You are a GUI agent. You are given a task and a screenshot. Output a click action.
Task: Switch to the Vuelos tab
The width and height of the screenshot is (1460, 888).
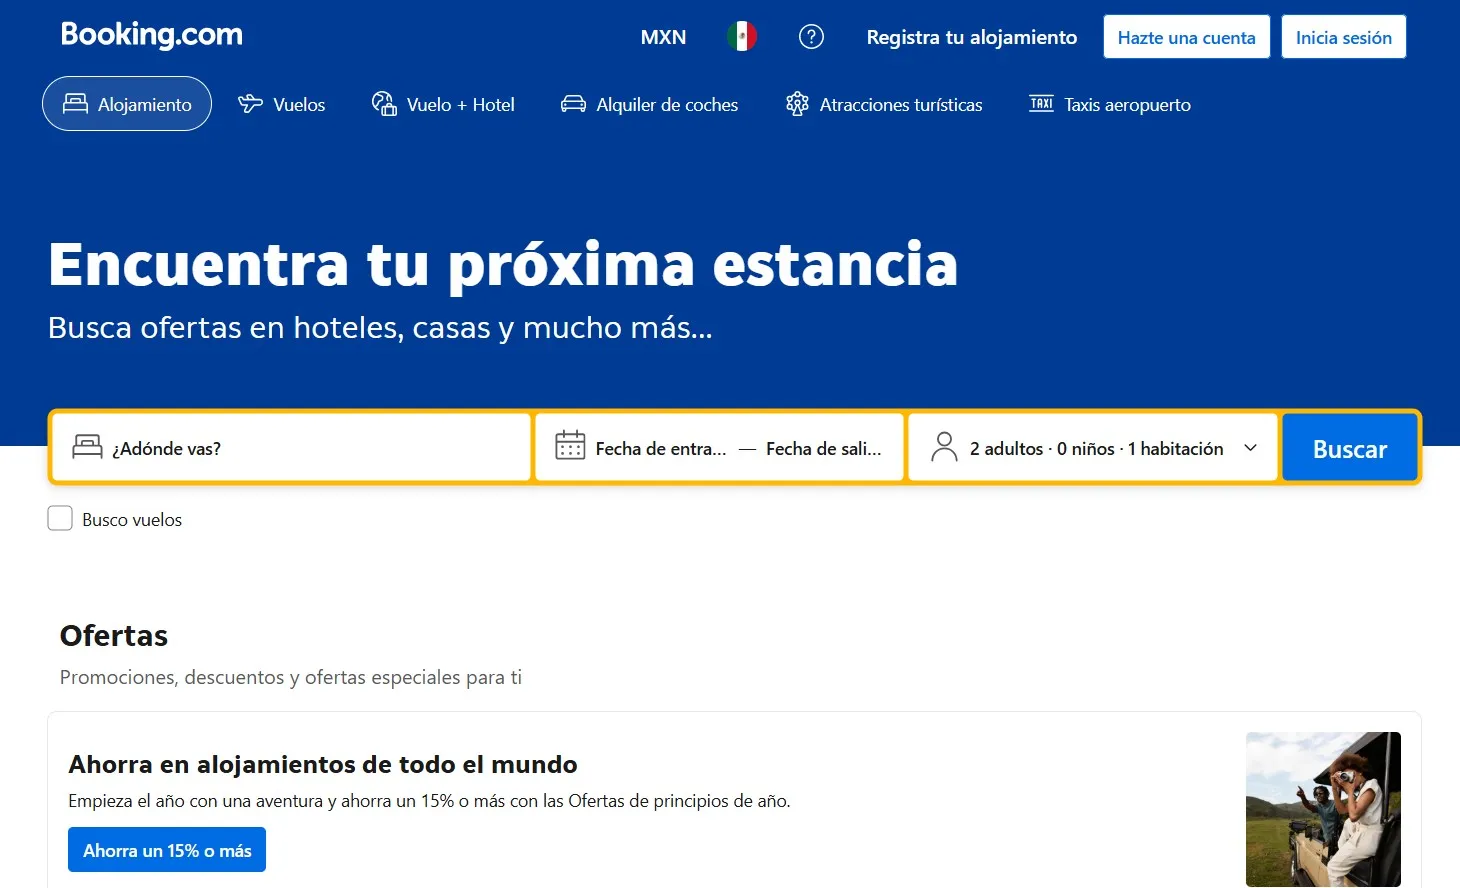click(282, 103)
